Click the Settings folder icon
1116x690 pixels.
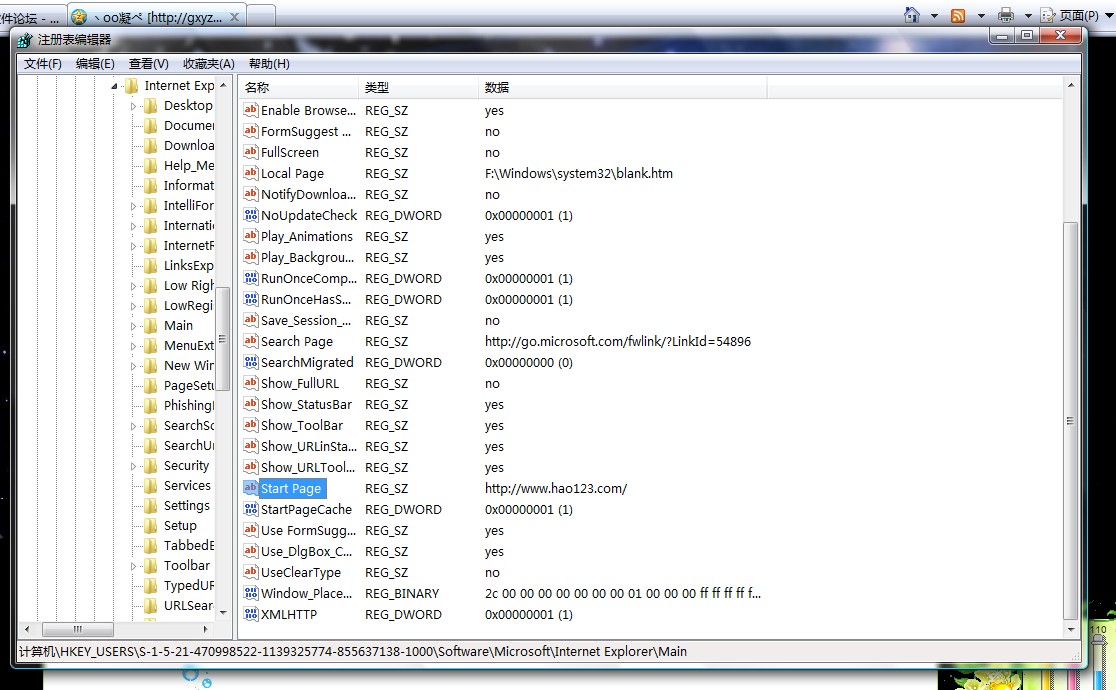(150, 506)
